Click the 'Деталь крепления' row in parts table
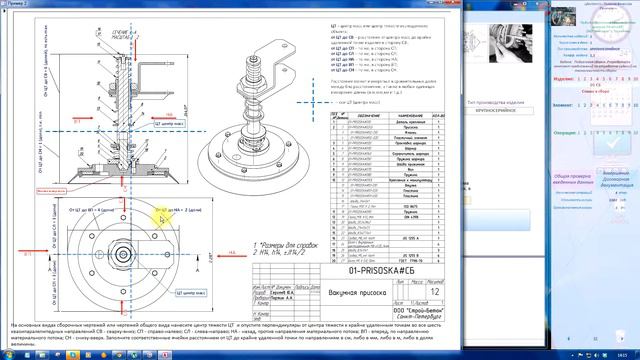 388,122
